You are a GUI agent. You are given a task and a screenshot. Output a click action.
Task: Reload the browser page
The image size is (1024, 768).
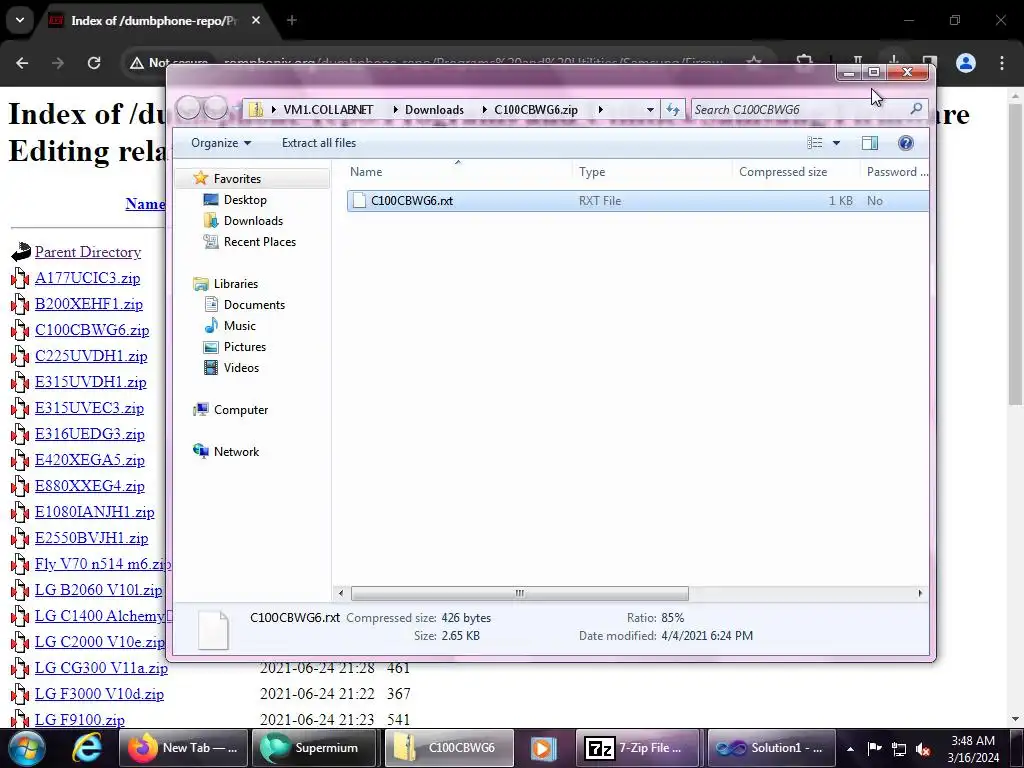(x=94, y=63)
